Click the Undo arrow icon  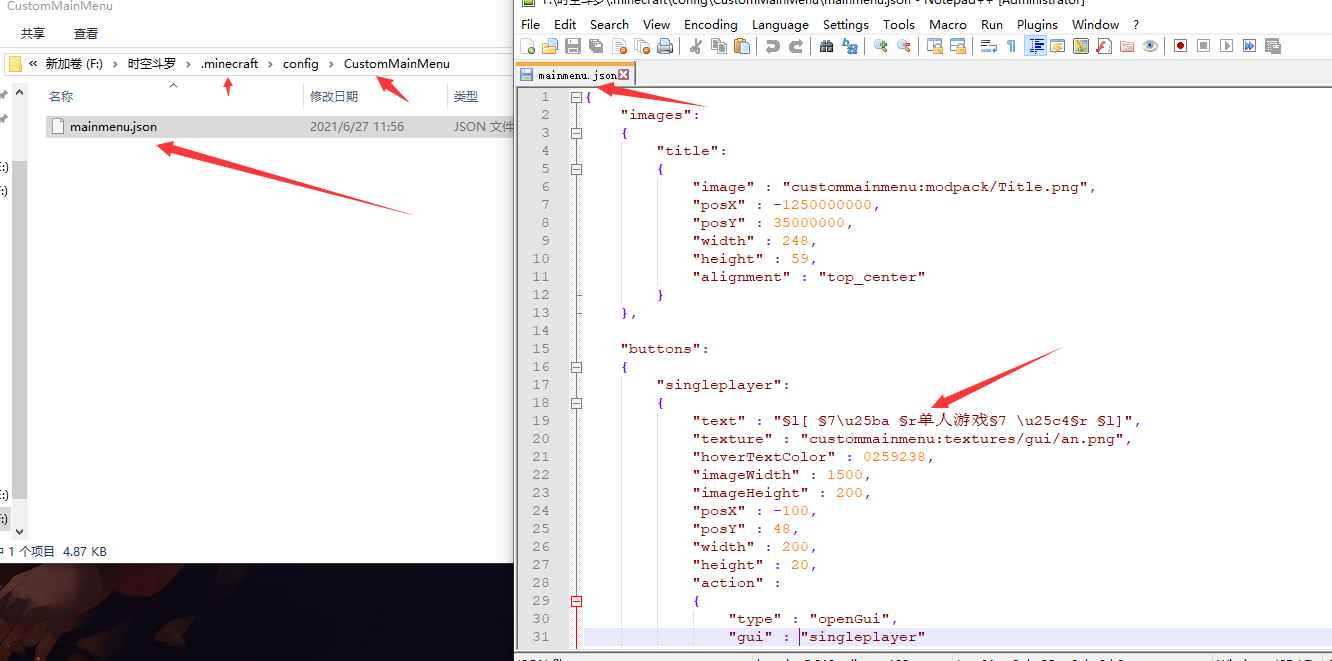pos(772,46)
